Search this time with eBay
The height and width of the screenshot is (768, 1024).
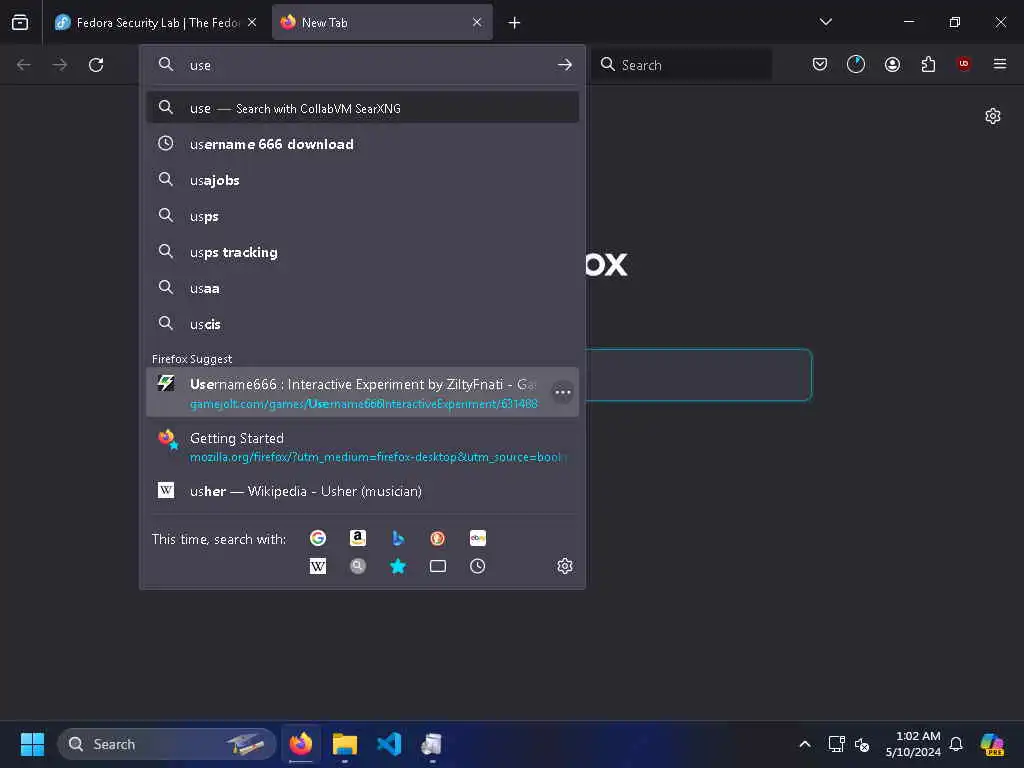[x=477, y=538]
